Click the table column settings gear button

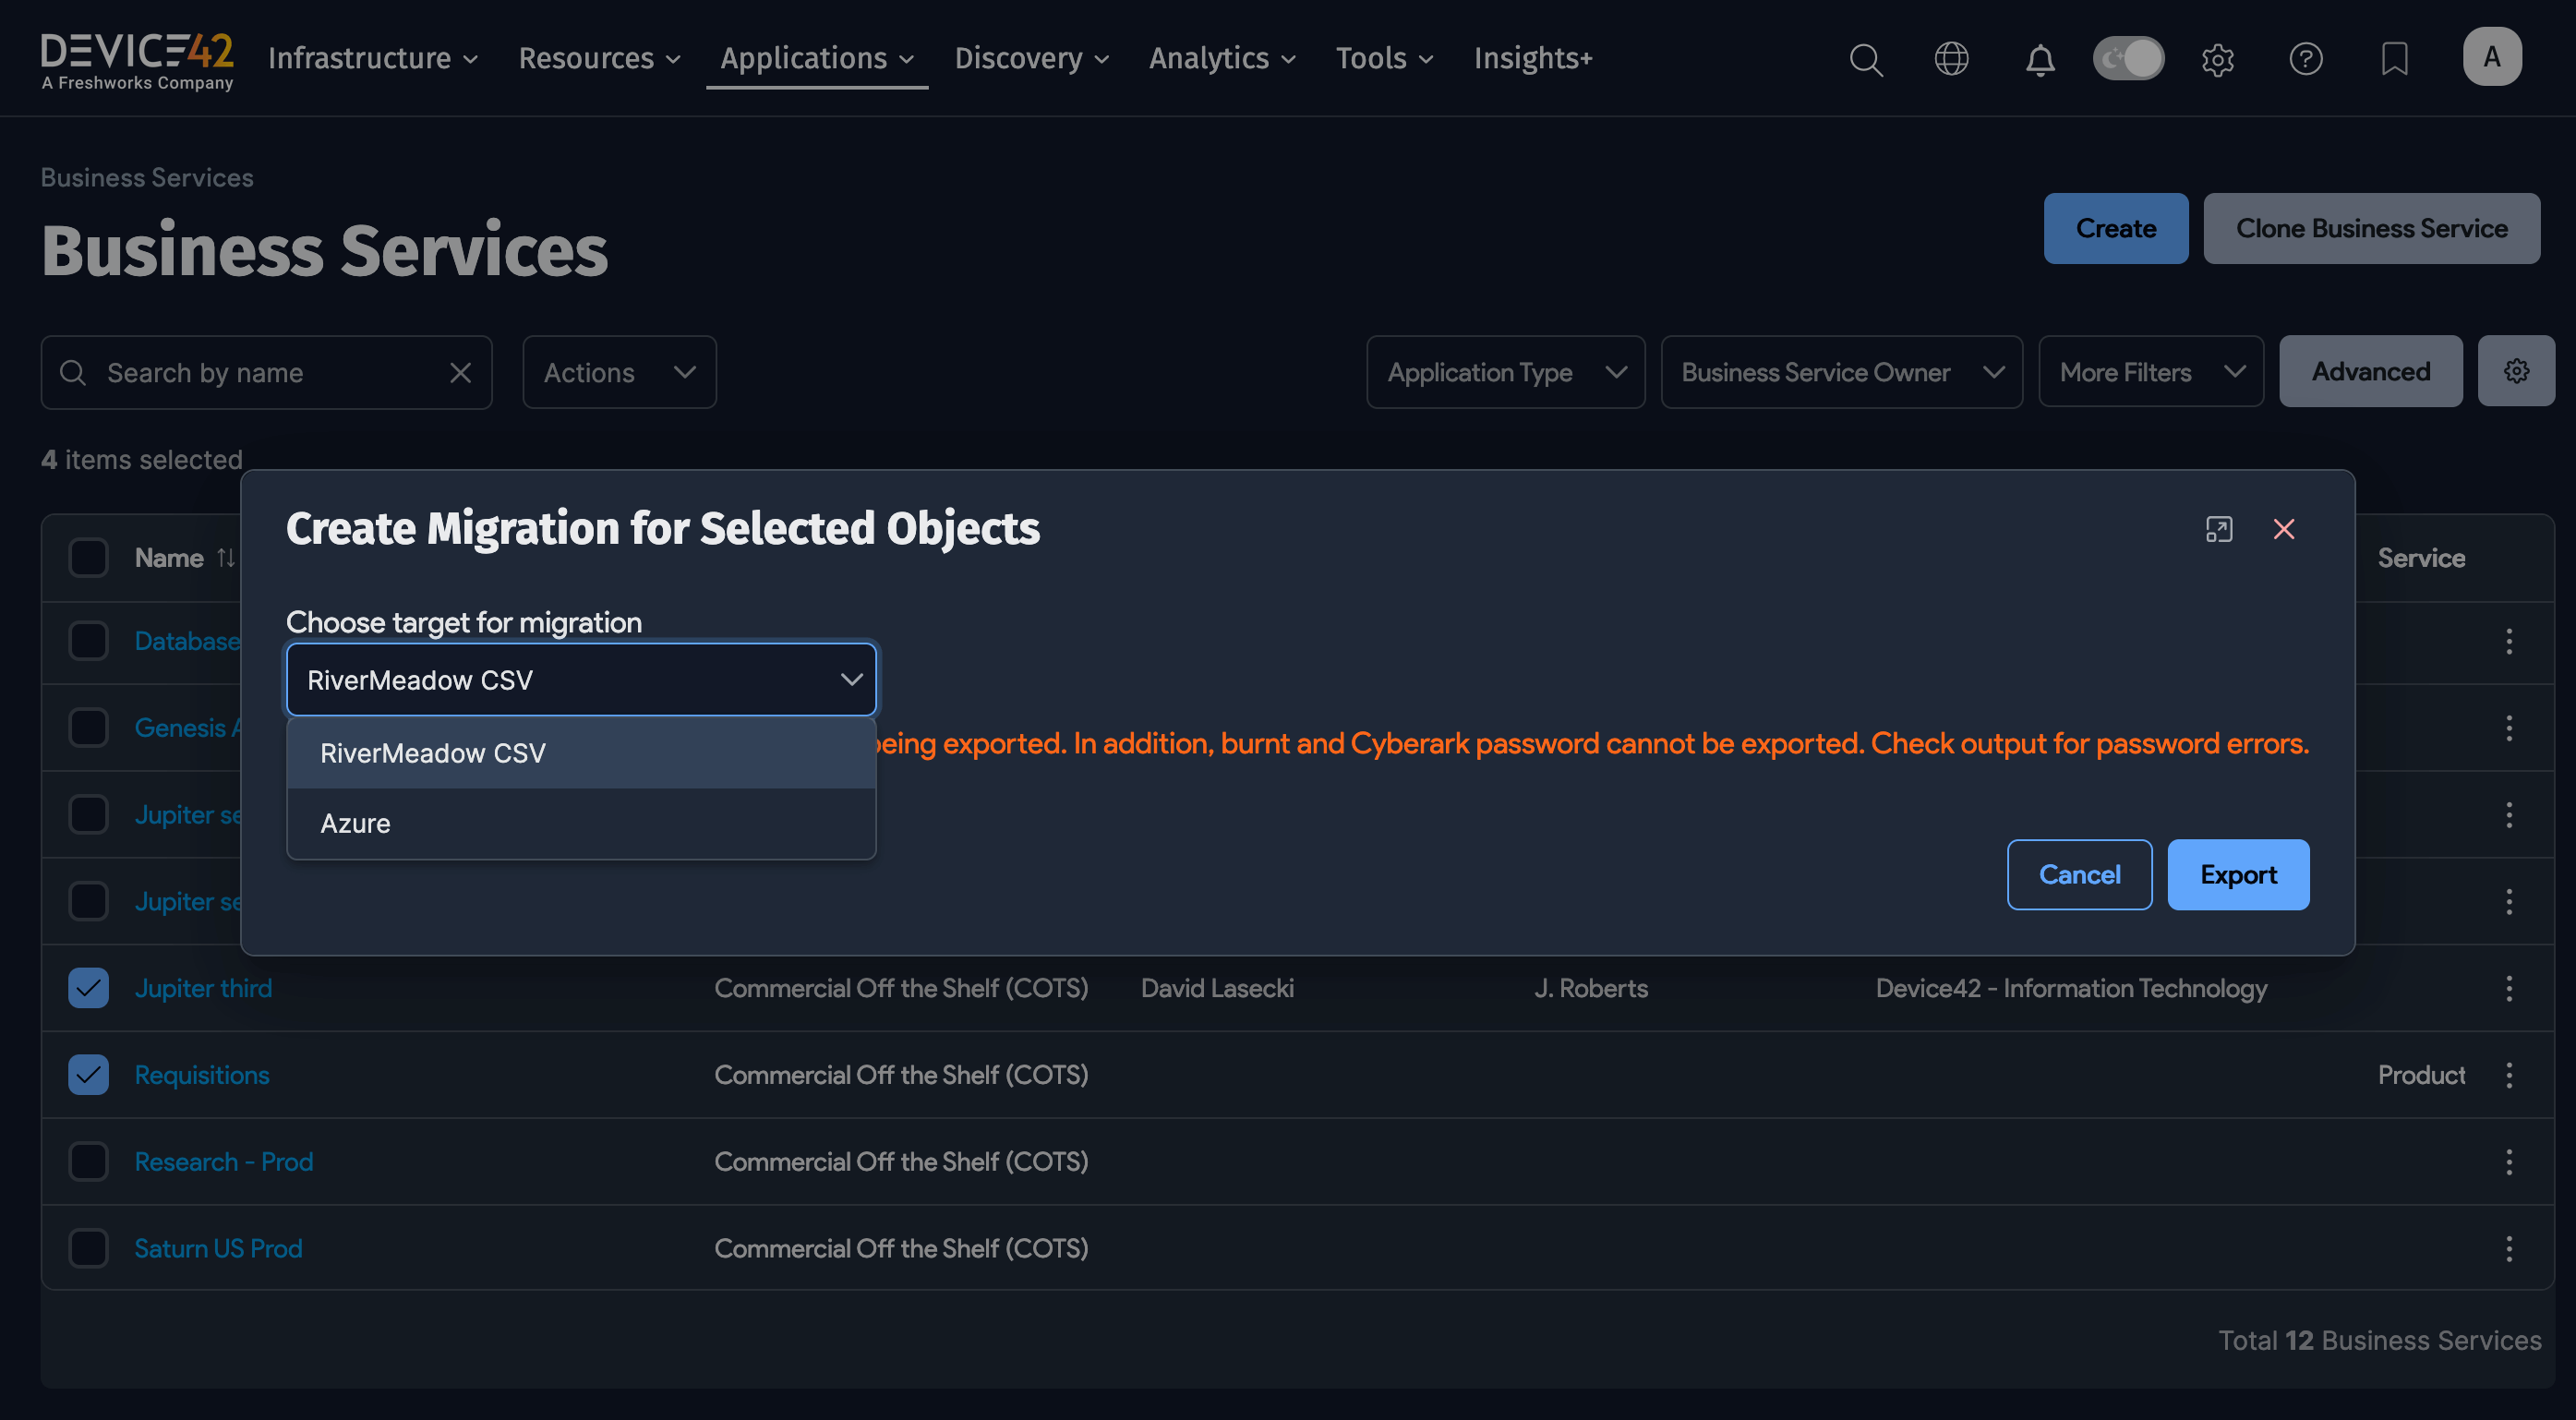coord(2515,371)
